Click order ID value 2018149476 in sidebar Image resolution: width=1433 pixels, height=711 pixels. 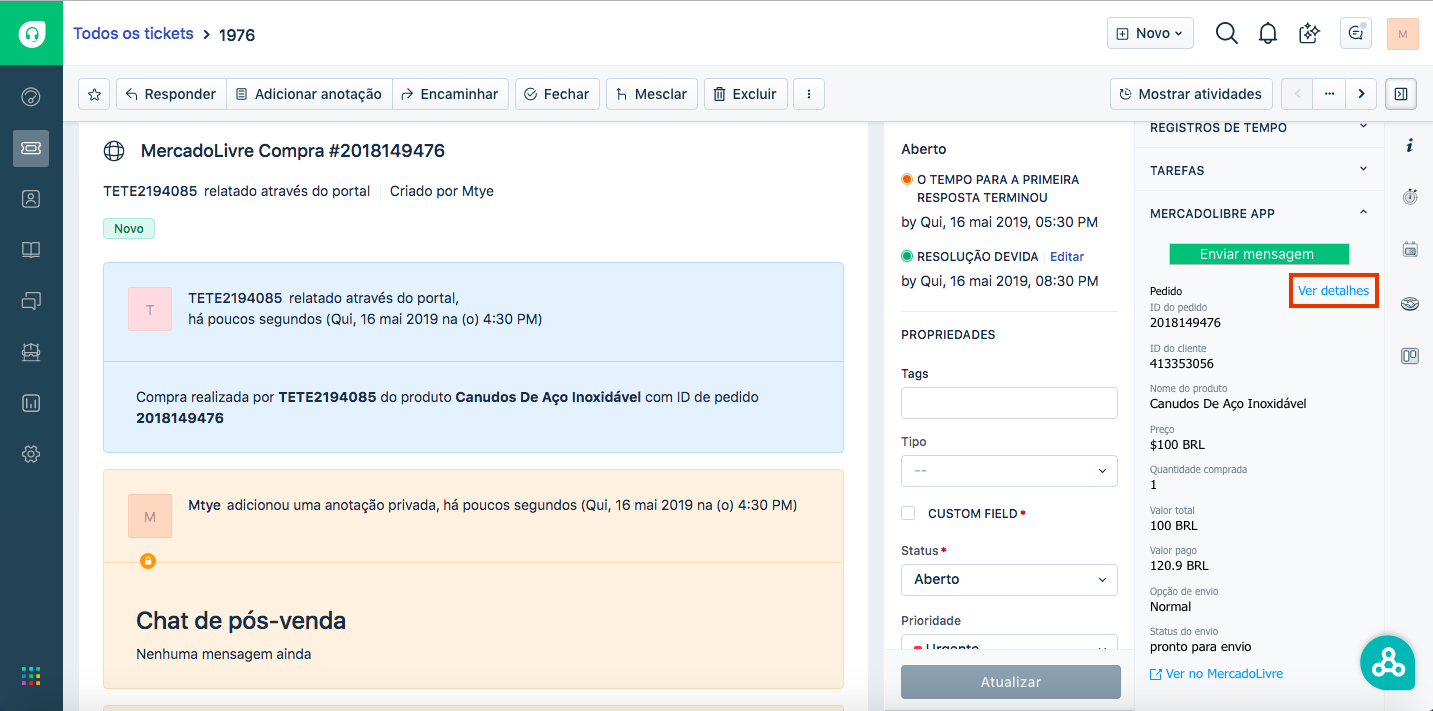pos(1185,323)
